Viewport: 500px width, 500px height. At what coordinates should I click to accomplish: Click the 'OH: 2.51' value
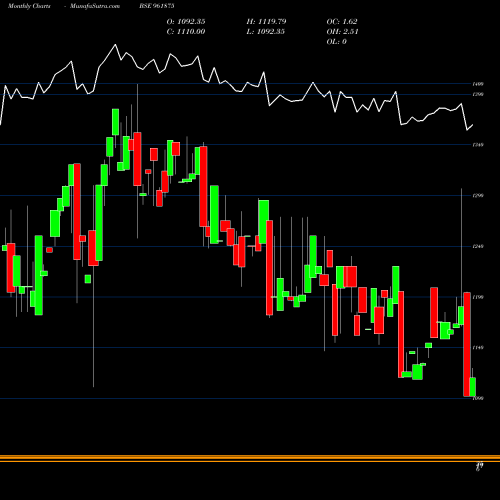coord(342,32)
